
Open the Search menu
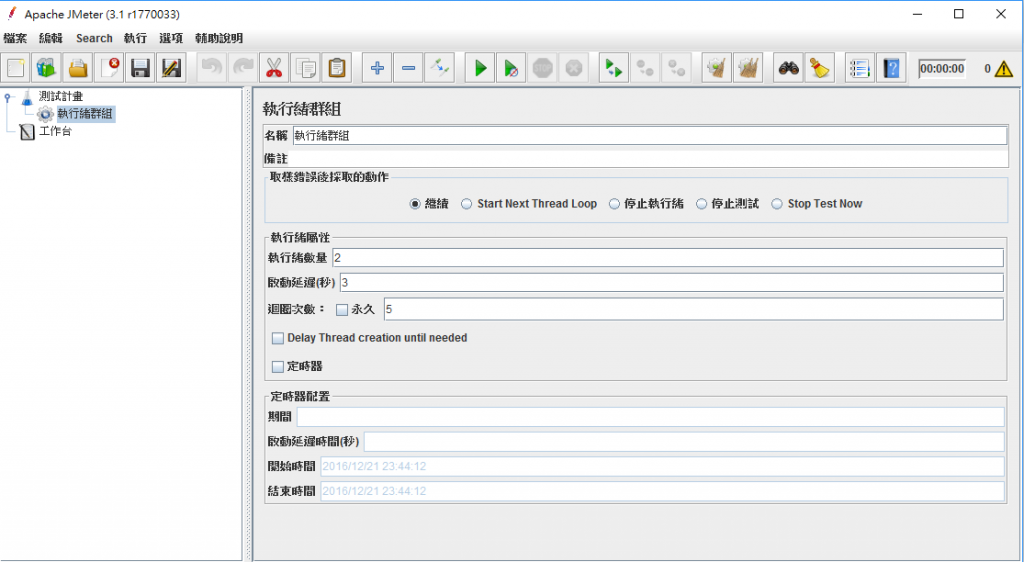(94, 38)
